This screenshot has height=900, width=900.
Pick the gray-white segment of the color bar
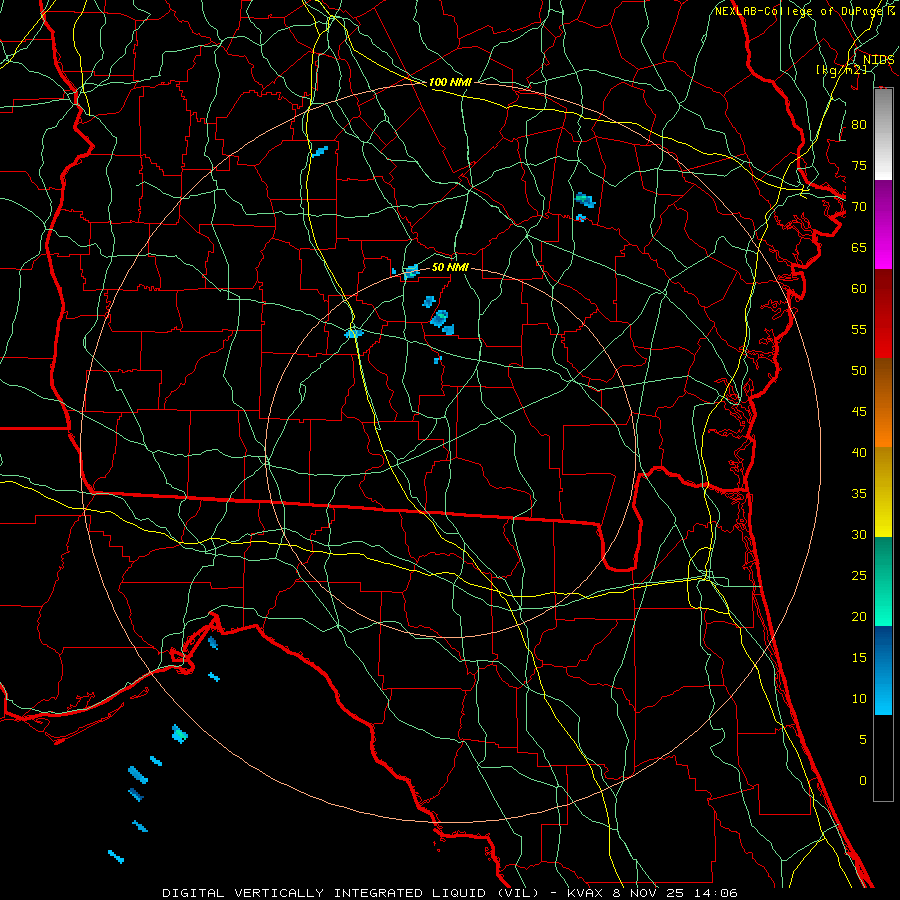883,134
